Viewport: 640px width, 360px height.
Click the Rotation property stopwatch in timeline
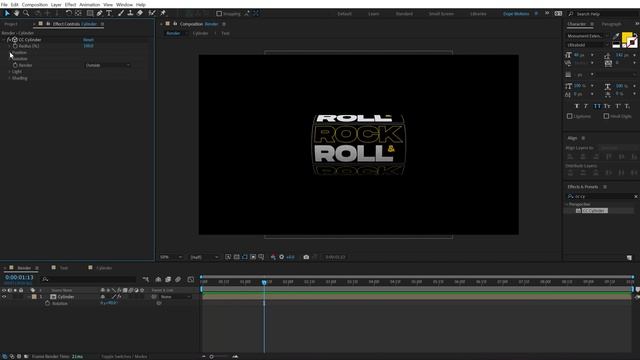(x=47, y=303)
